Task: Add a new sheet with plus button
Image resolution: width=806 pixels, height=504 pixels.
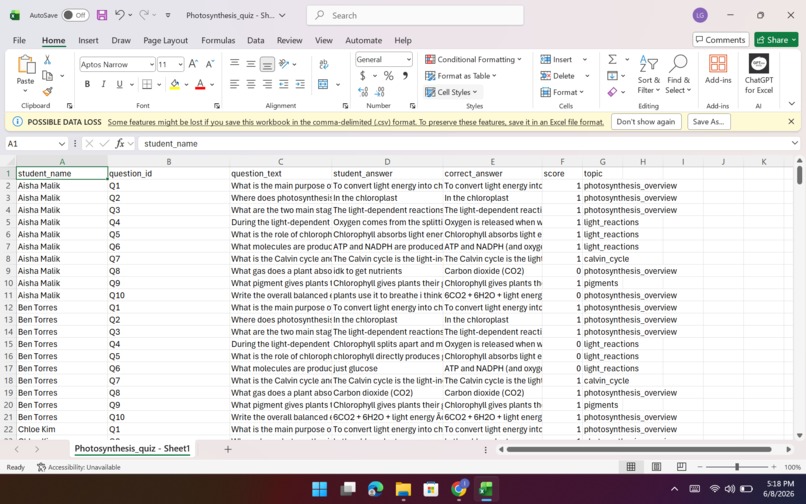Action: point(228,449)
